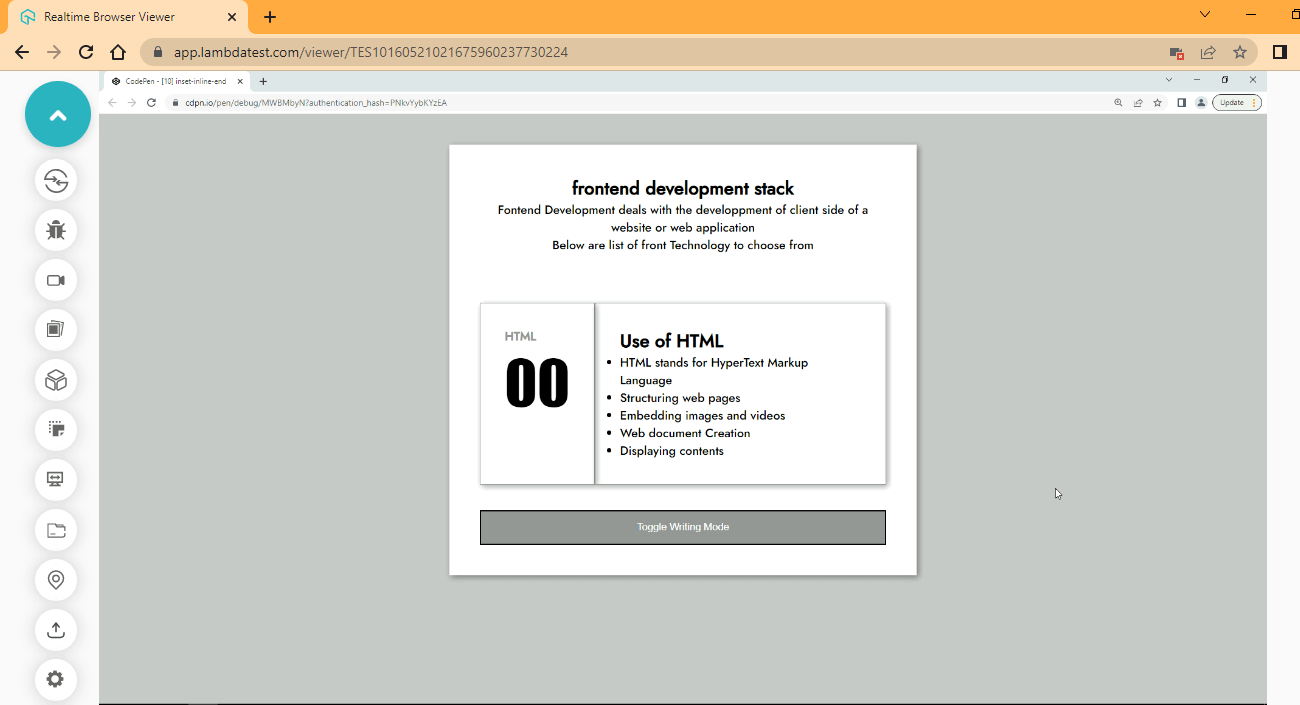The height and width of the screenshot is (705, 1300).
Task: Select the inner CodePen inset-inline-end tab
Action: tap(176, 81)
